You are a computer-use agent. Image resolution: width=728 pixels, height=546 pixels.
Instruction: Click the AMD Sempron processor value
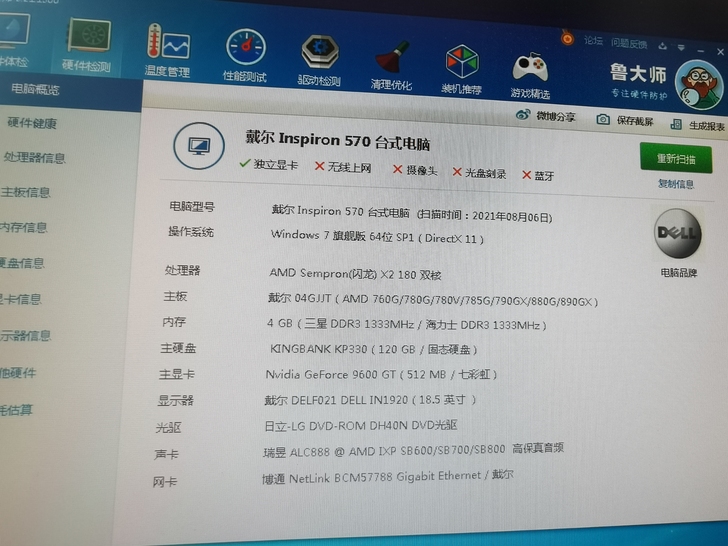pyautogui.click(x=355, y=274)
